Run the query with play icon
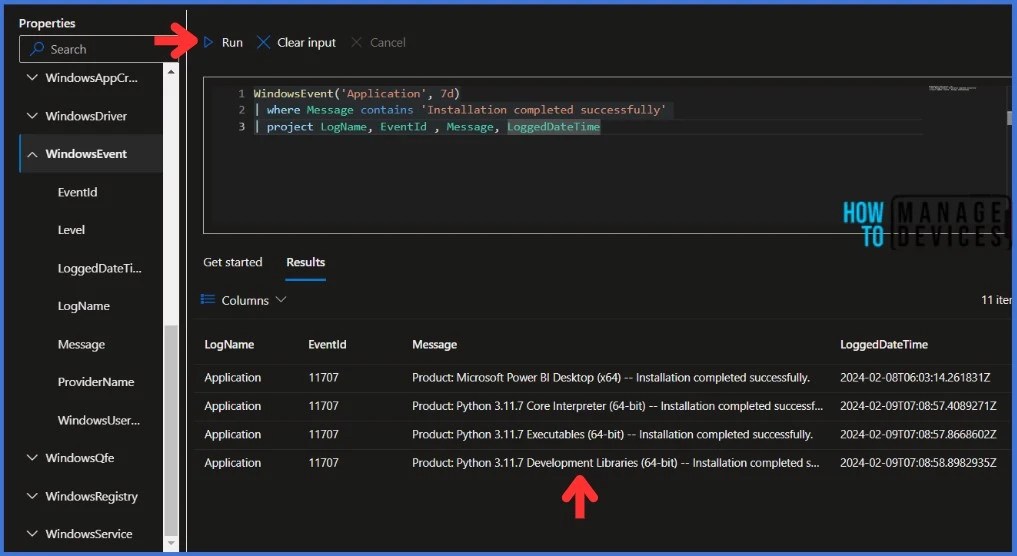1017x556 pixels. (x=208, y=42)
